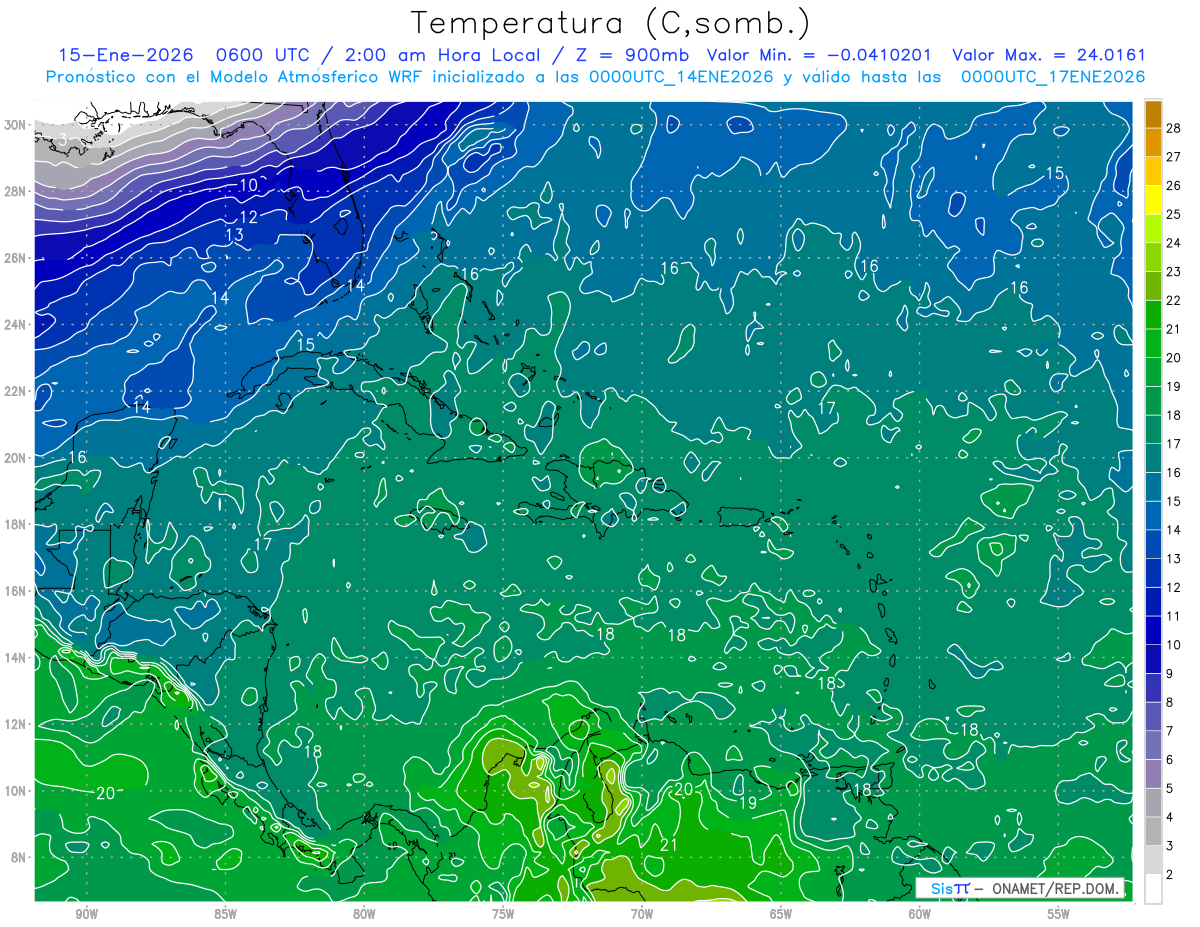Image resolution: width=1200 pixels, height=927 pixels.
Task: Click the lime legend swatch between 24 and 25
Action: point(1154,228)
